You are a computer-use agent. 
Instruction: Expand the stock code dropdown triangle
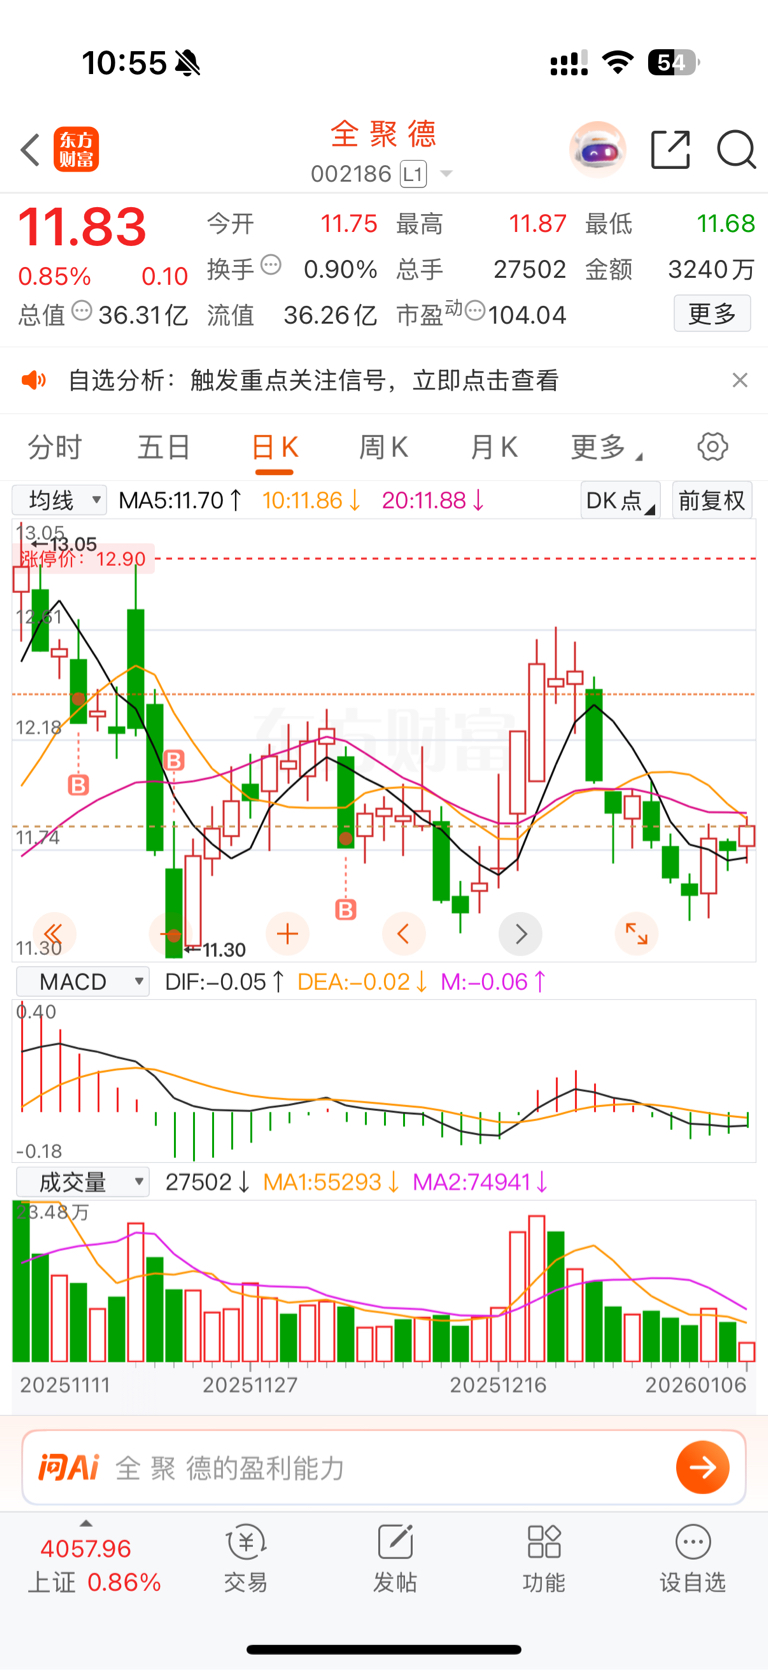447,174
